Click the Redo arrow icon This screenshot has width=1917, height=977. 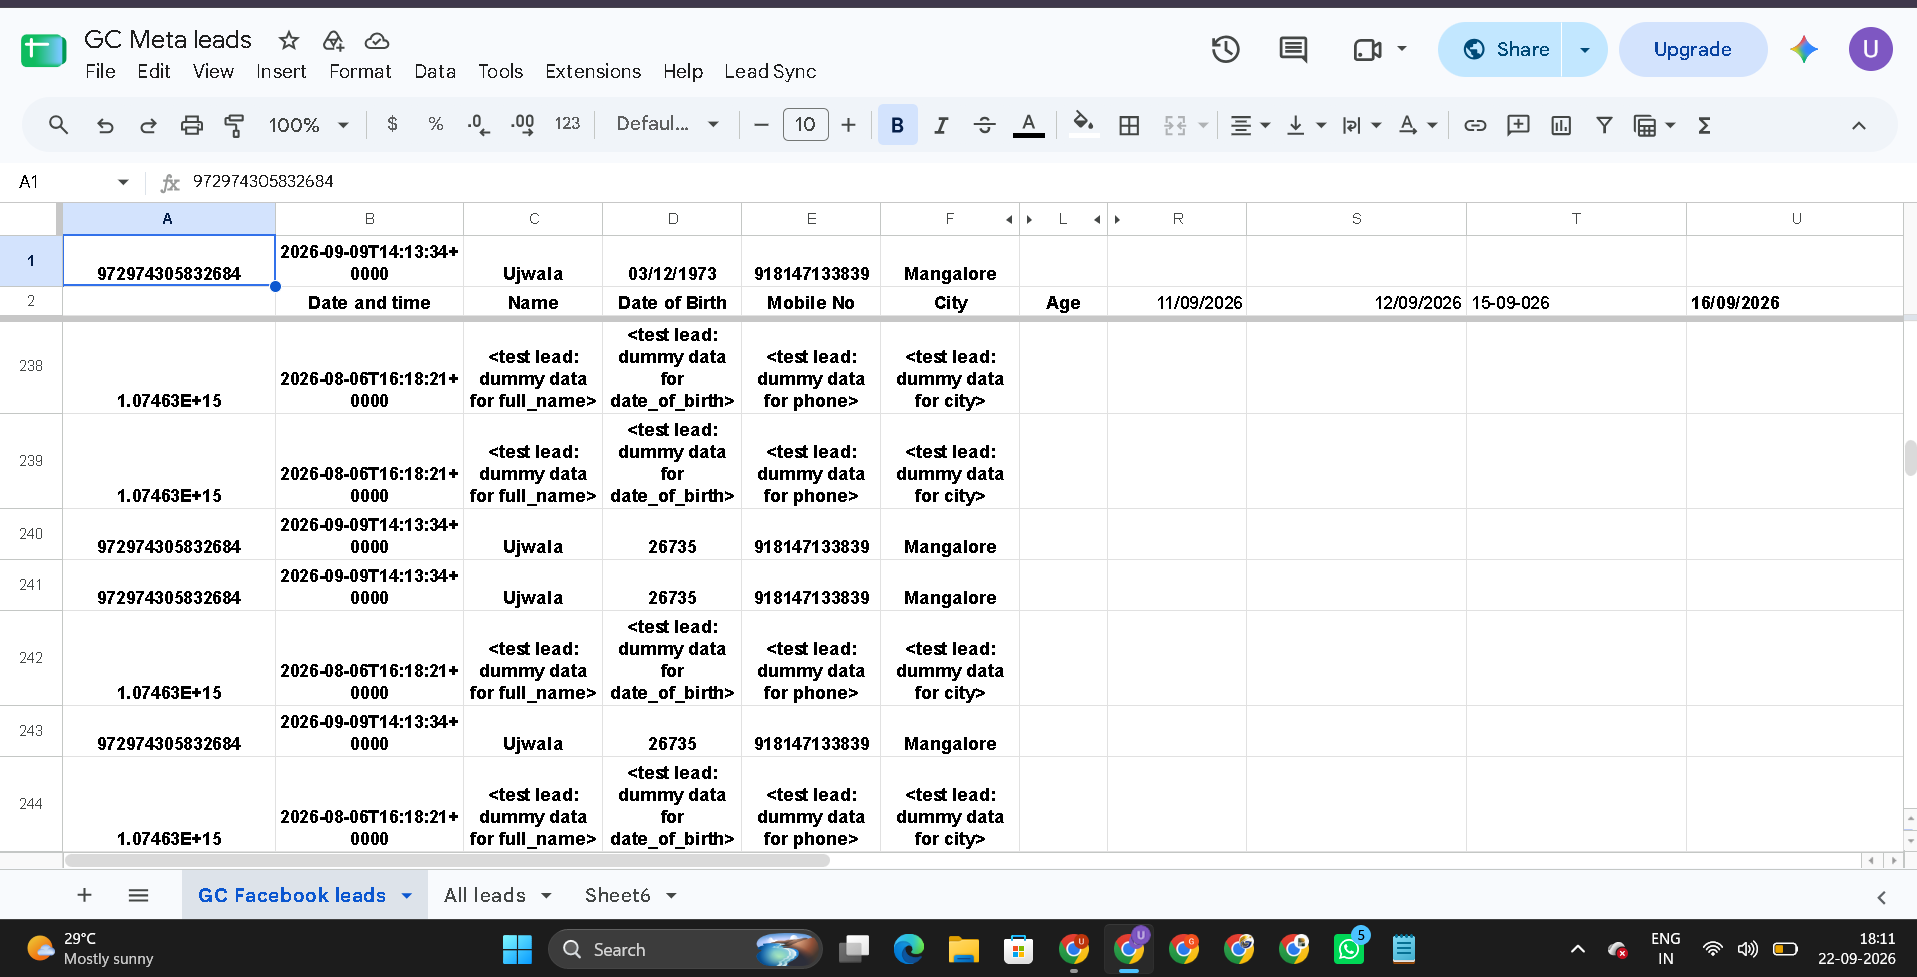coord(148,125)
